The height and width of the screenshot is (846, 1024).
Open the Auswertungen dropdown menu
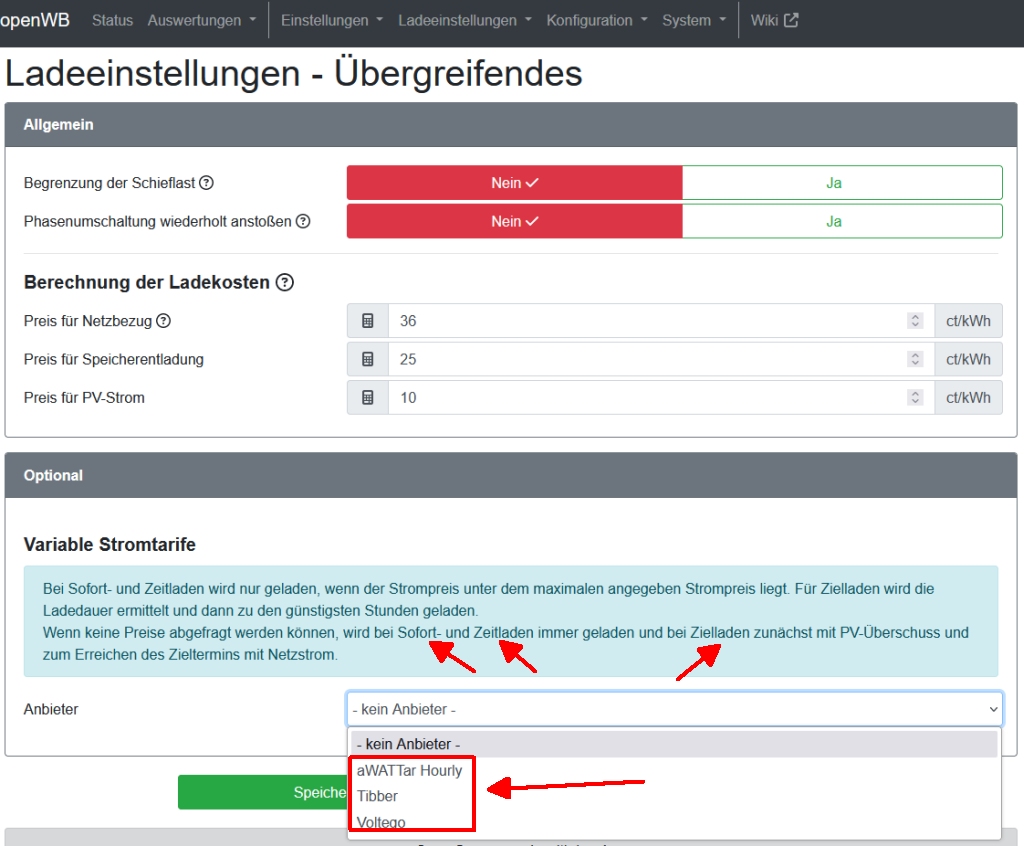click(x=202, y=20)
